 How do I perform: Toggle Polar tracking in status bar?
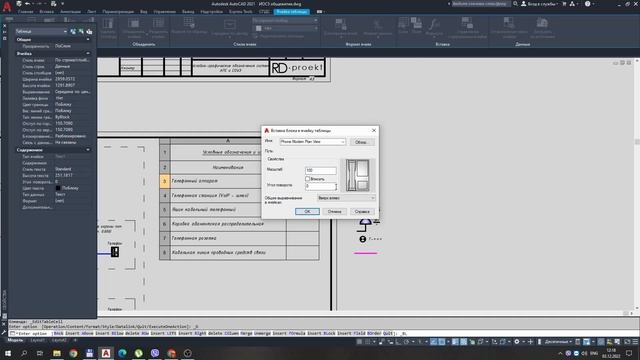point(407,342)
